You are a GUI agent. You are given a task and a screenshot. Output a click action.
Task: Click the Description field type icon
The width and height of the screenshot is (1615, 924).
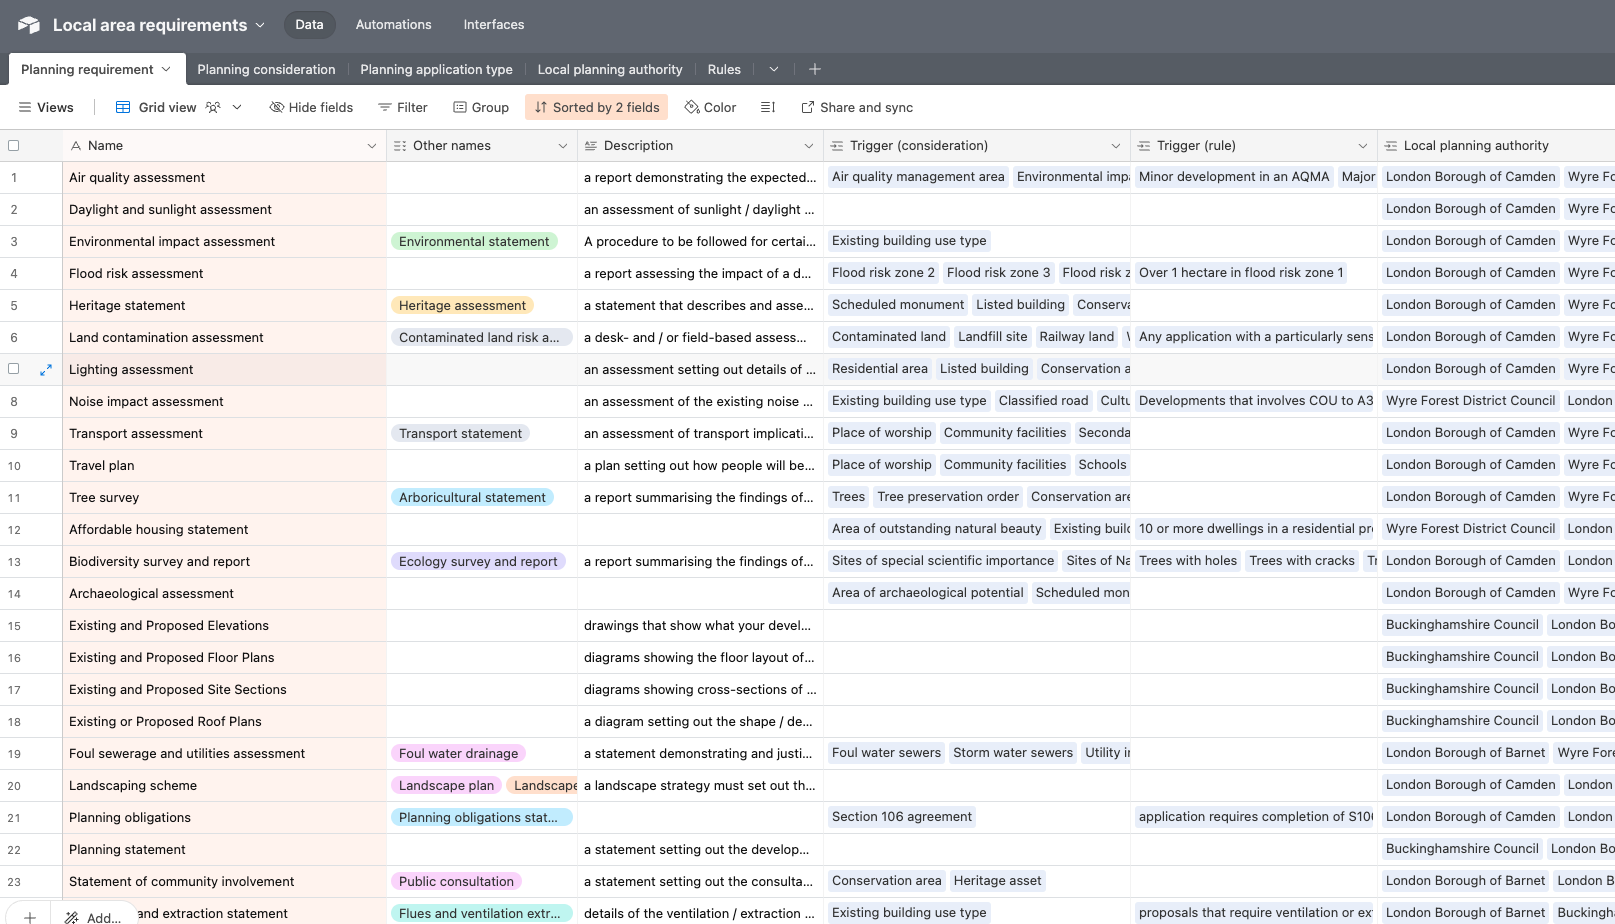591,146
